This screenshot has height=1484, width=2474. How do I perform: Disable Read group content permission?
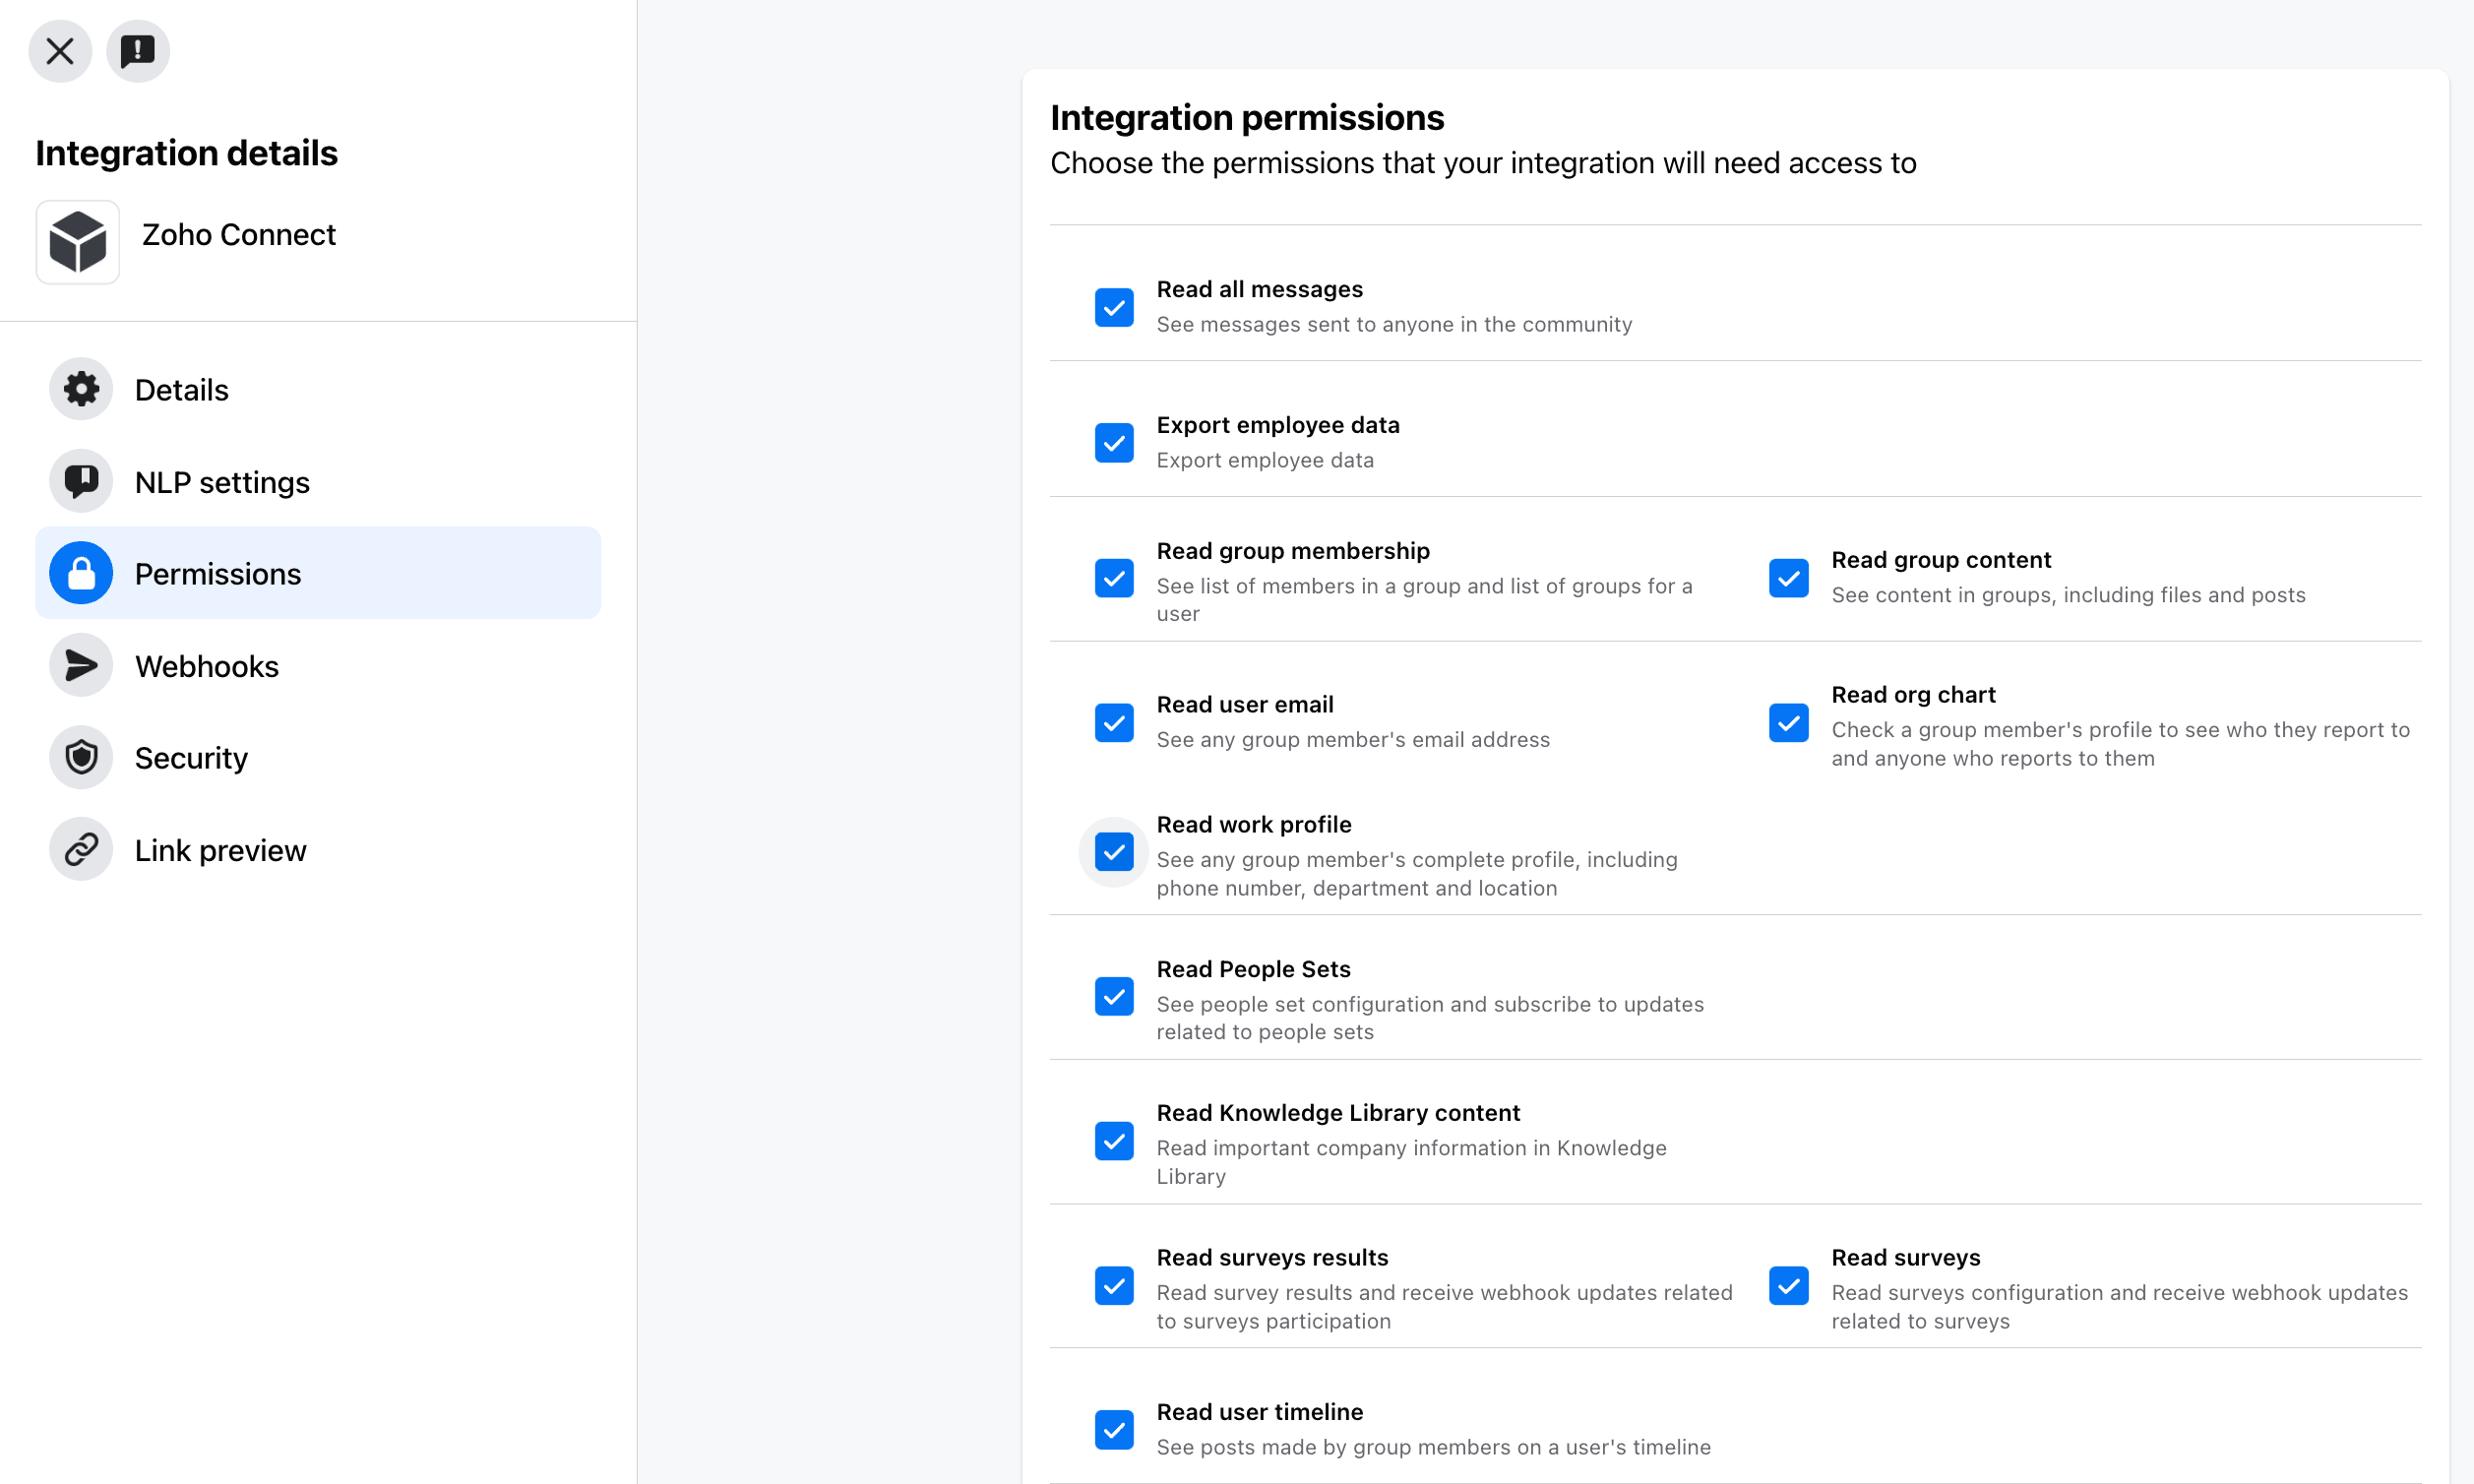(x=1788, y=578)
